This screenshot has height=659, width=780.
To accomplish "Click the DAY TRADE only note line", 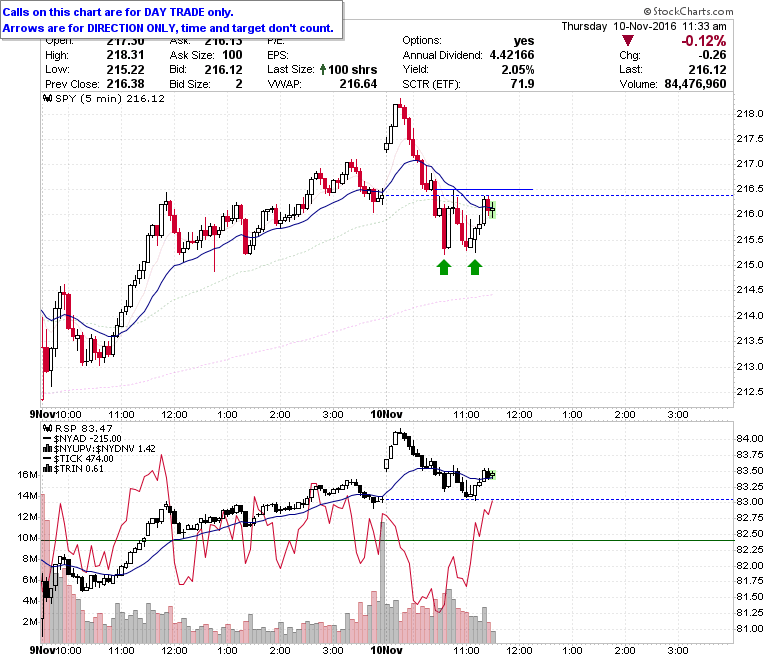I will point(118,12).
